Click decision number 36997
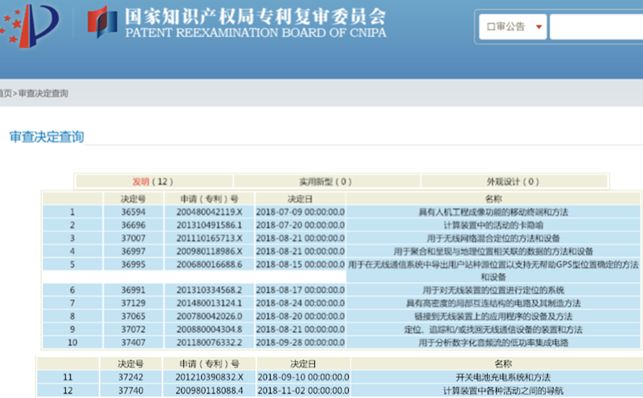Screen dimensions: 643x398 tap(133, 251)
